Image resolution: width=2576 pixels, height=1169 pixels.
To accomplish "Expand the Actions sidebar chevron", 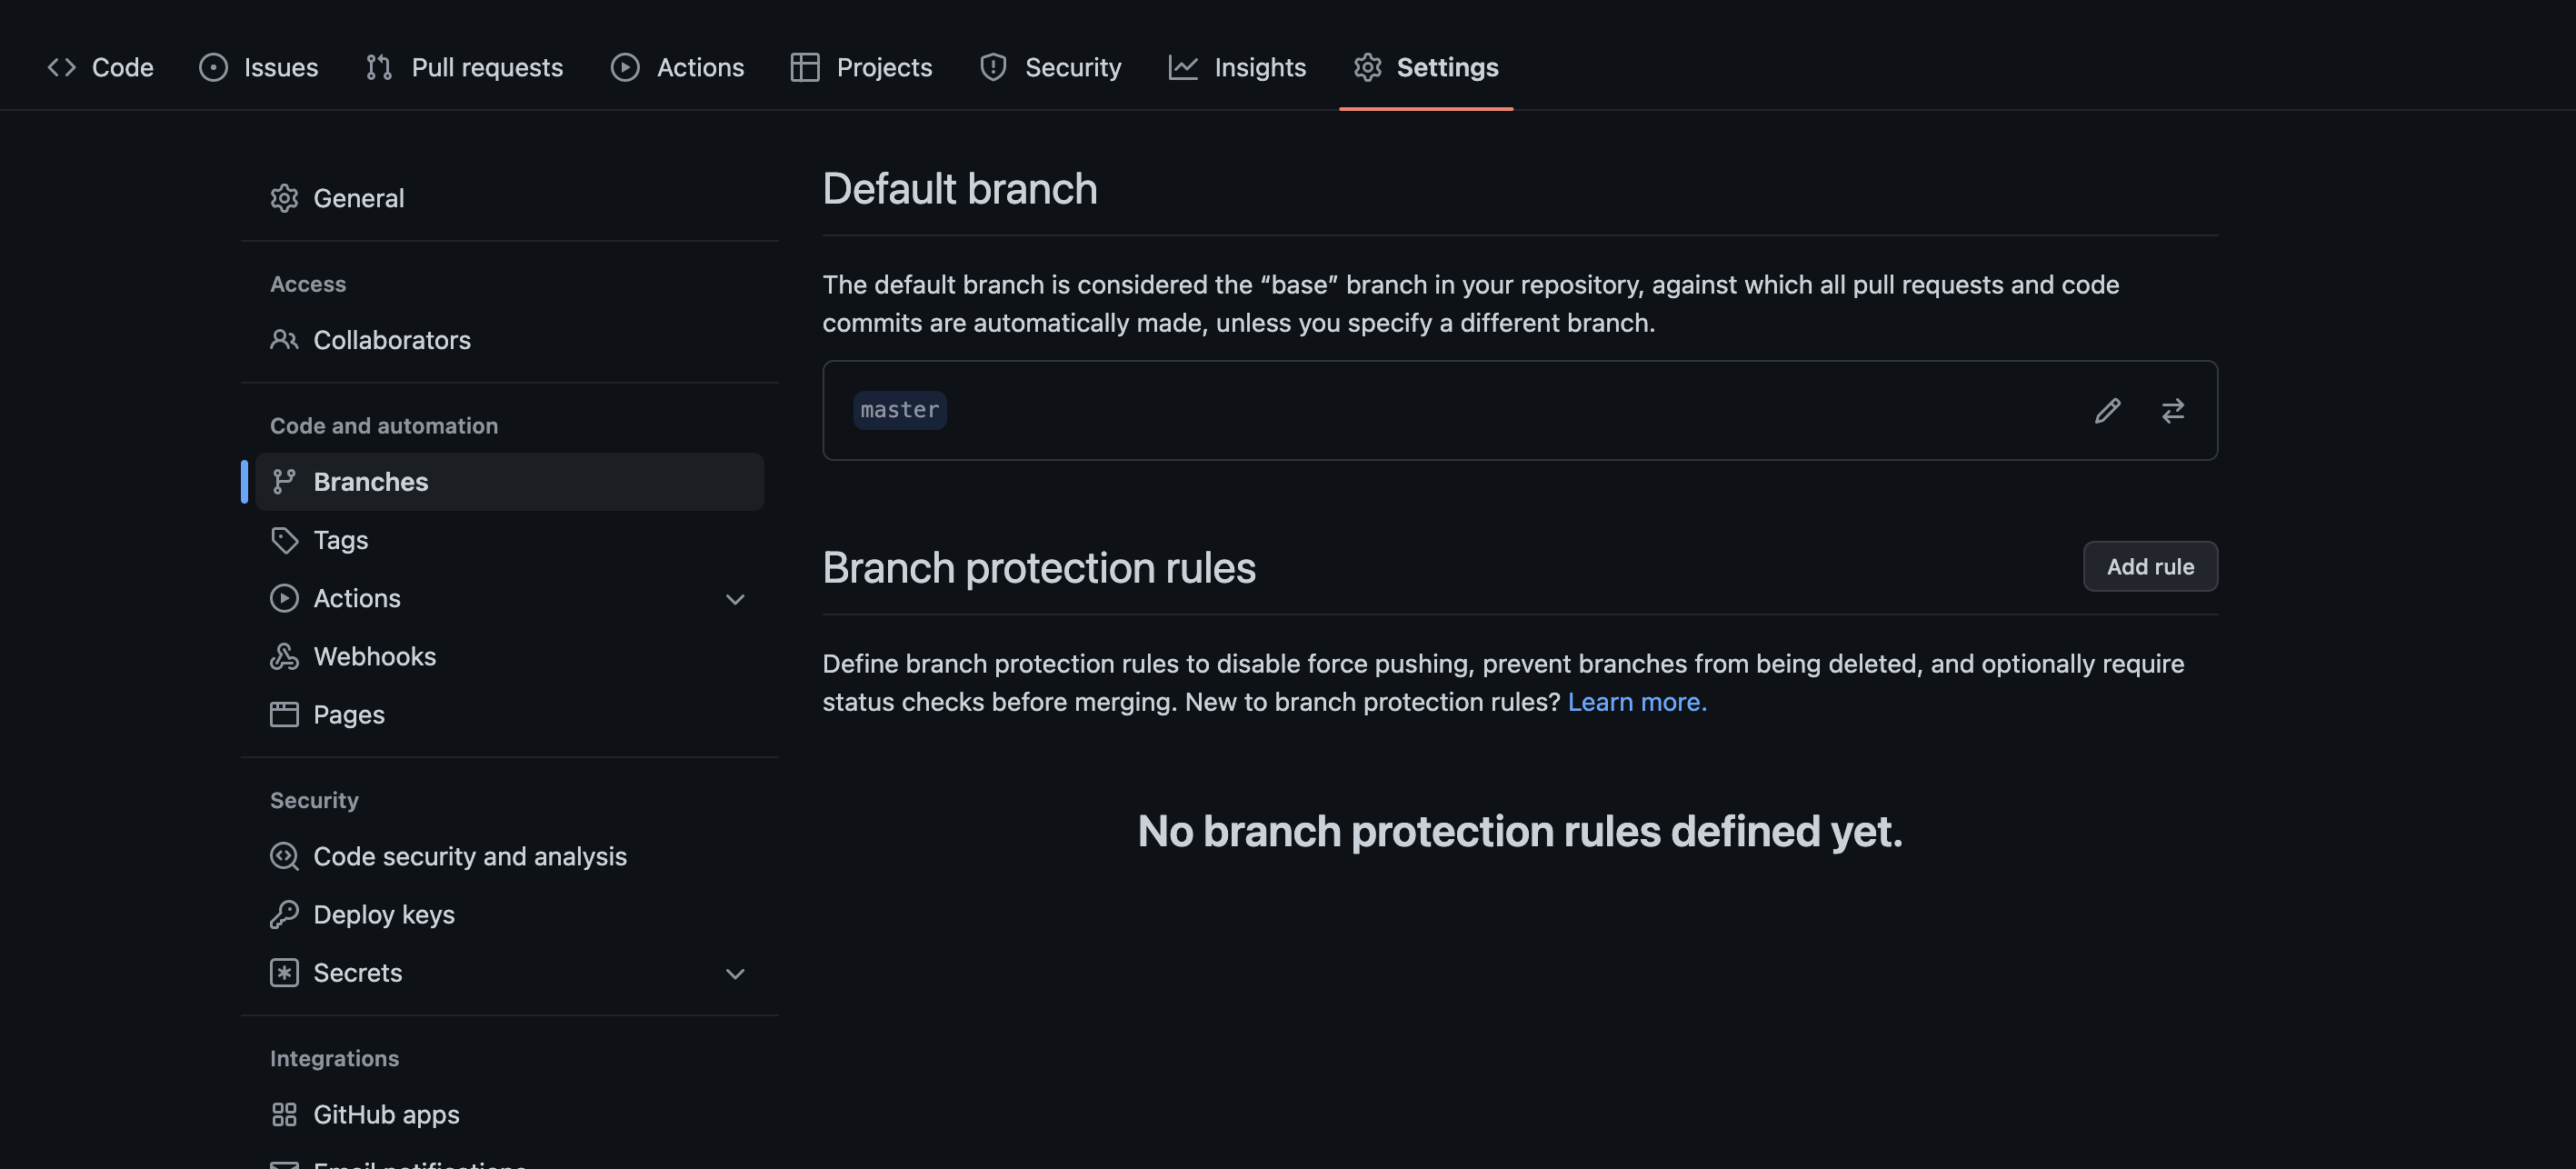I will pos(735,599).
